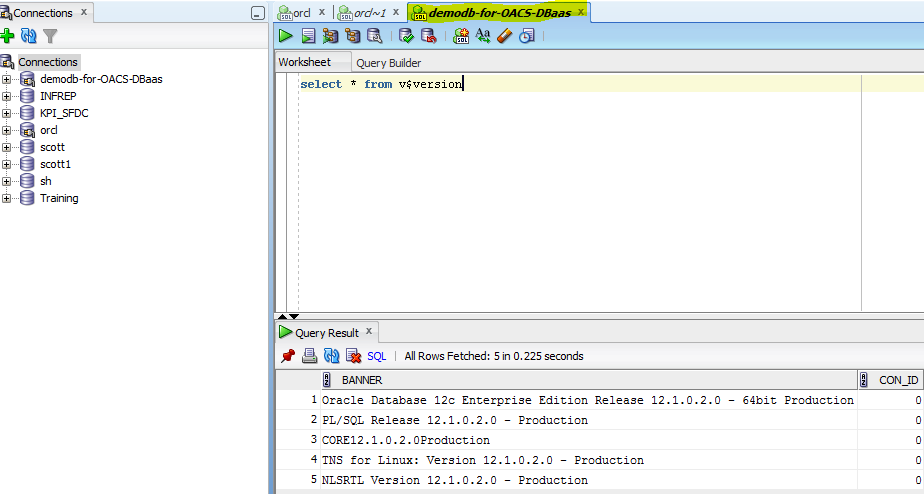The image size is (924, 494).
Task: Minimize the Connections panel
Action: pyautogui.click(x=258, y=13)
